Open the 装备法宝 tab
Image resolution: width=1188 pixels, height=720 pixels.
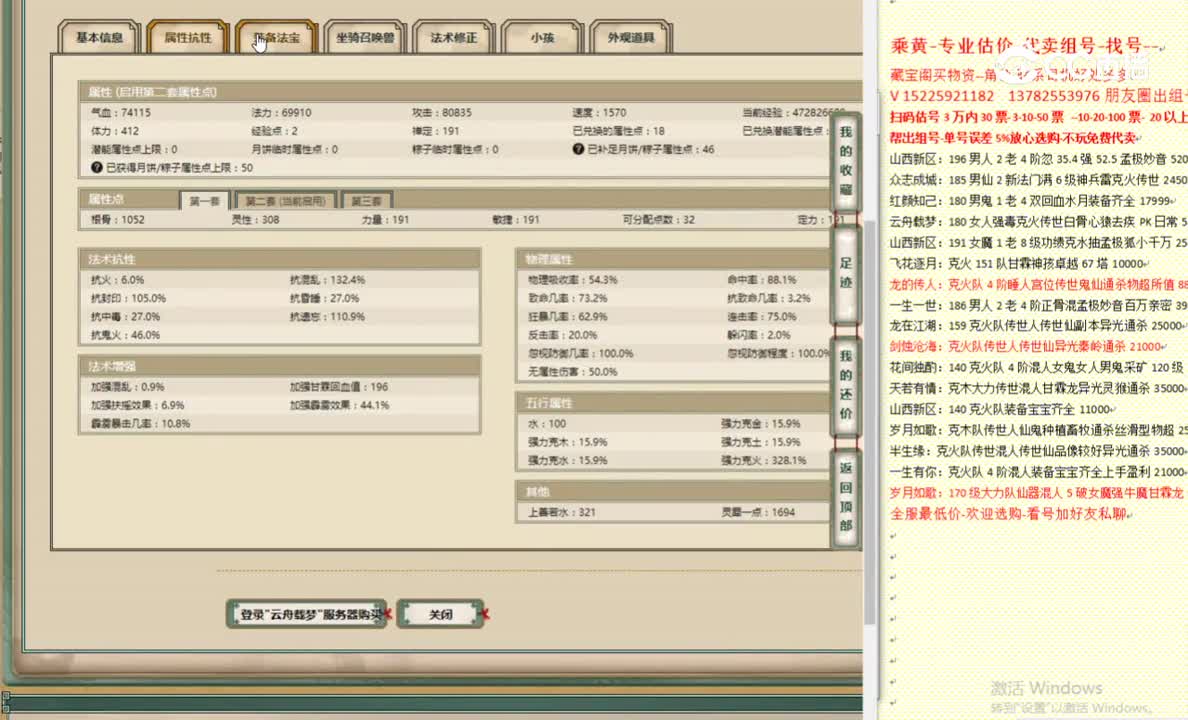[x=277, y=37]
